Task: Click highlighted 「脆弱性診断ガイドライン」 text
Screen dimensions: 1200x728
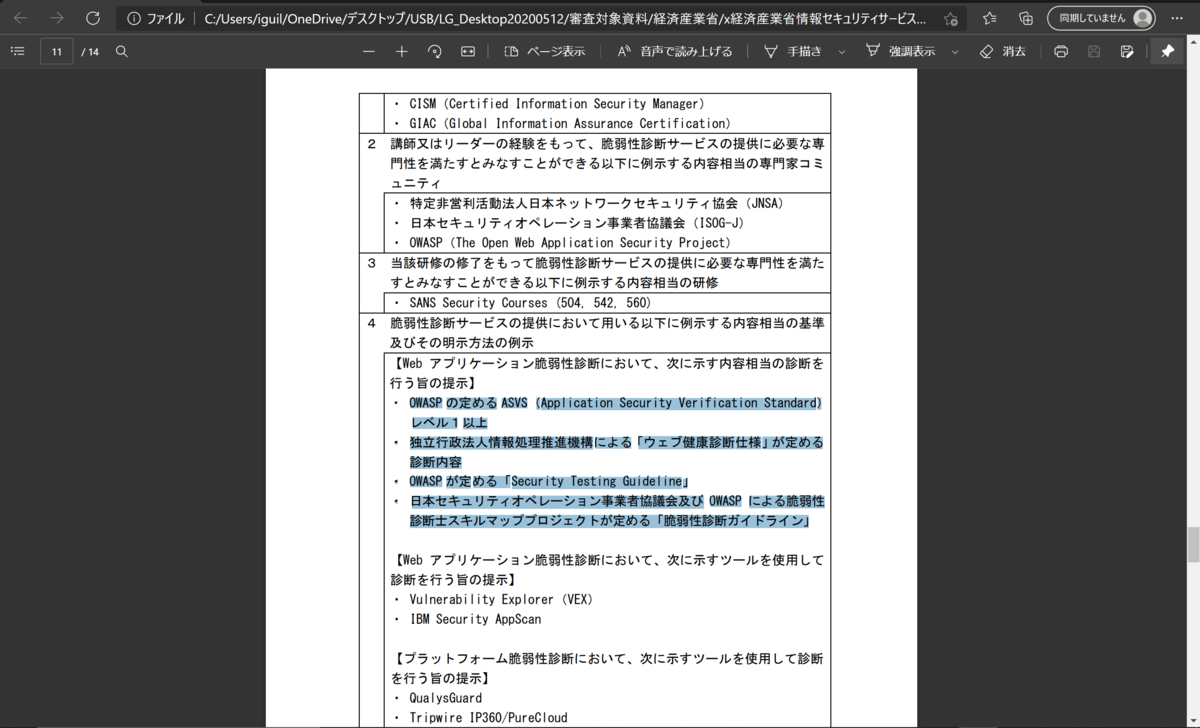Action: point(732,521)
